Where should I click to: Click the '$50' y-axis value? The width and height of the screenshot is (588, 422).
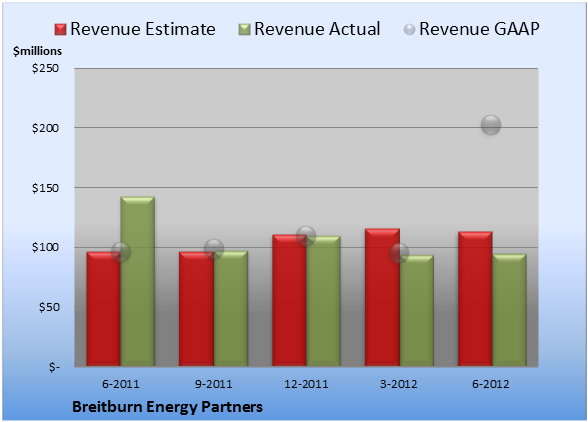pyautogui.click(x=49, y=307)
